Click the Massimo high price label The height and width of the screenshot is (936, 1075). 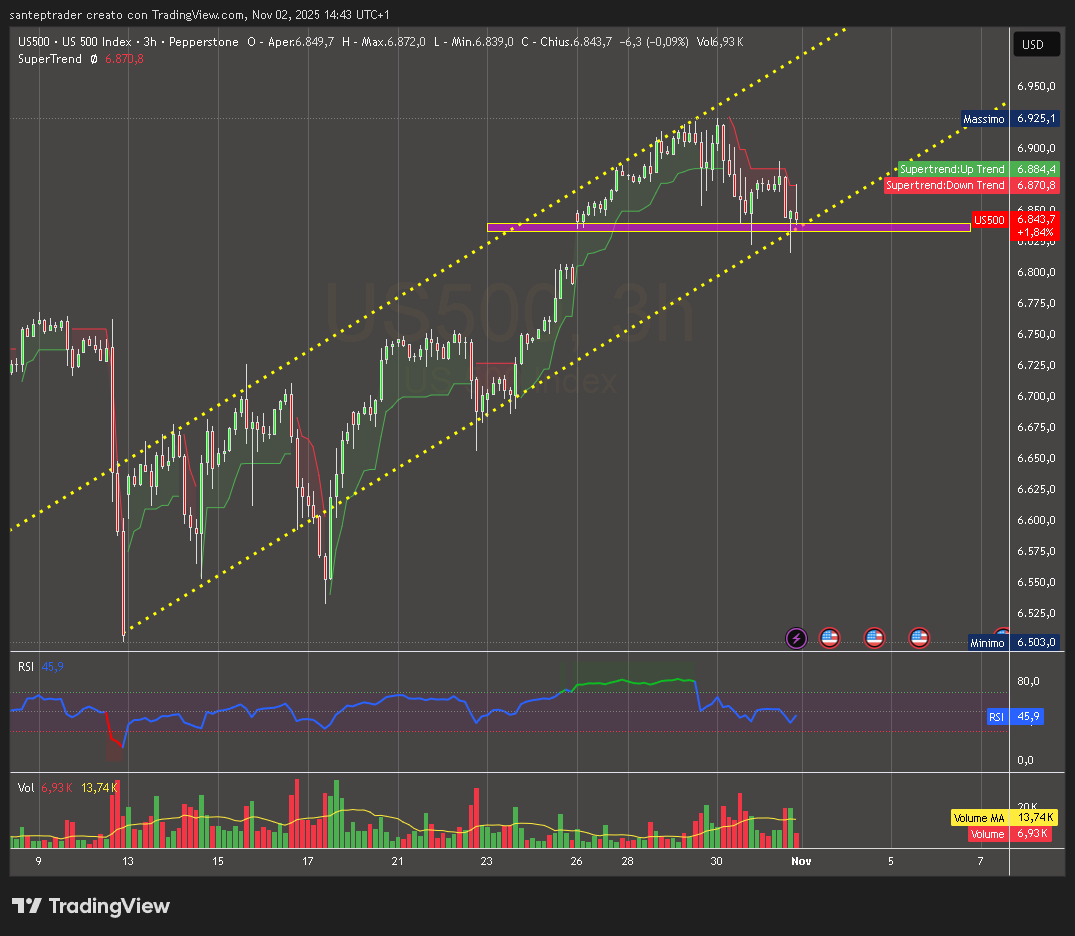coord(983,119)
